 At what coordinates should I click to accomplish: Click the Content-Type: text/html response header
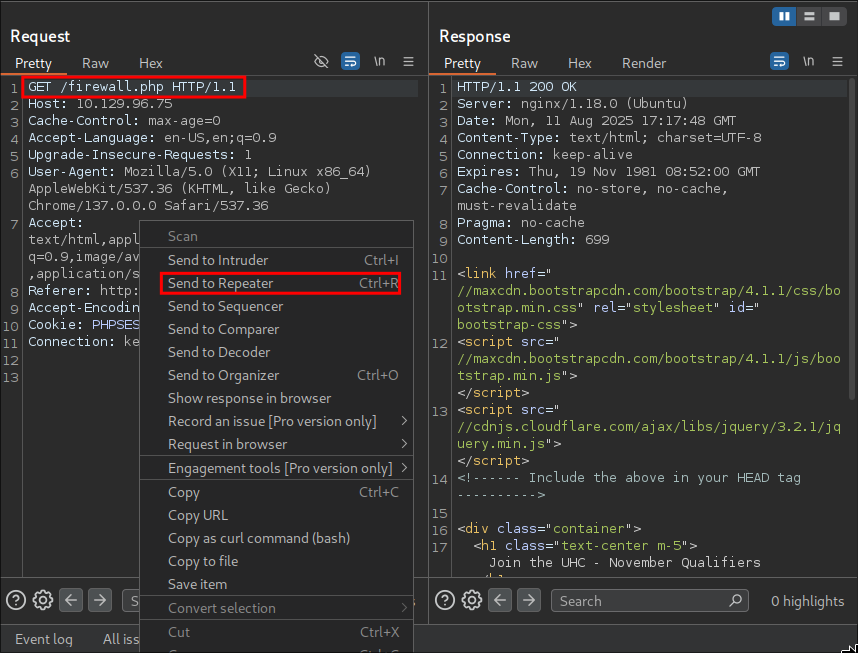tap(609, 137)
